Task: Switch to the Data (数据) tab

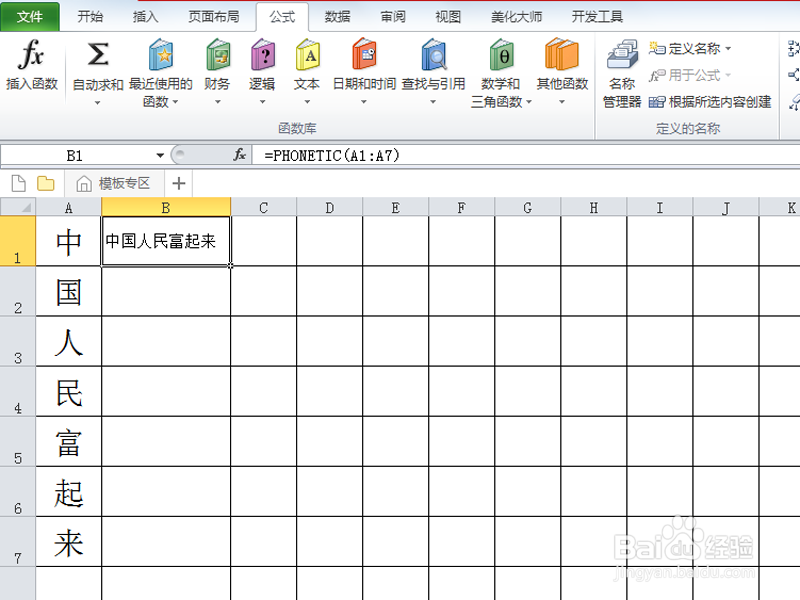Action: pyautogui.click(x=337, y=16)
